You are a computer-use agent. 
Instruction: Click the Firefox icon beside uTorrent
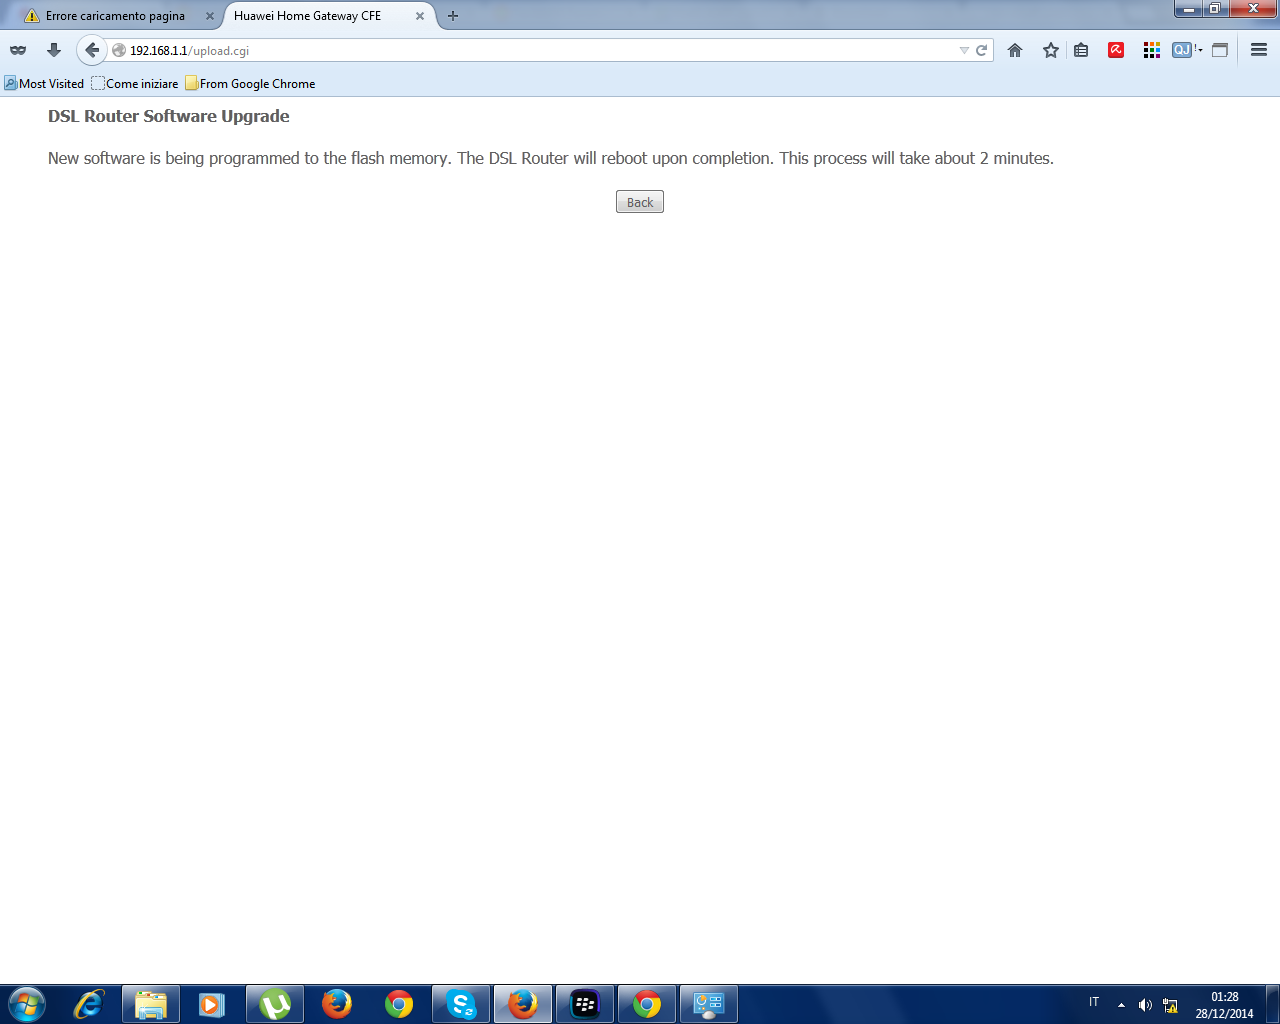coord(337,1004)
